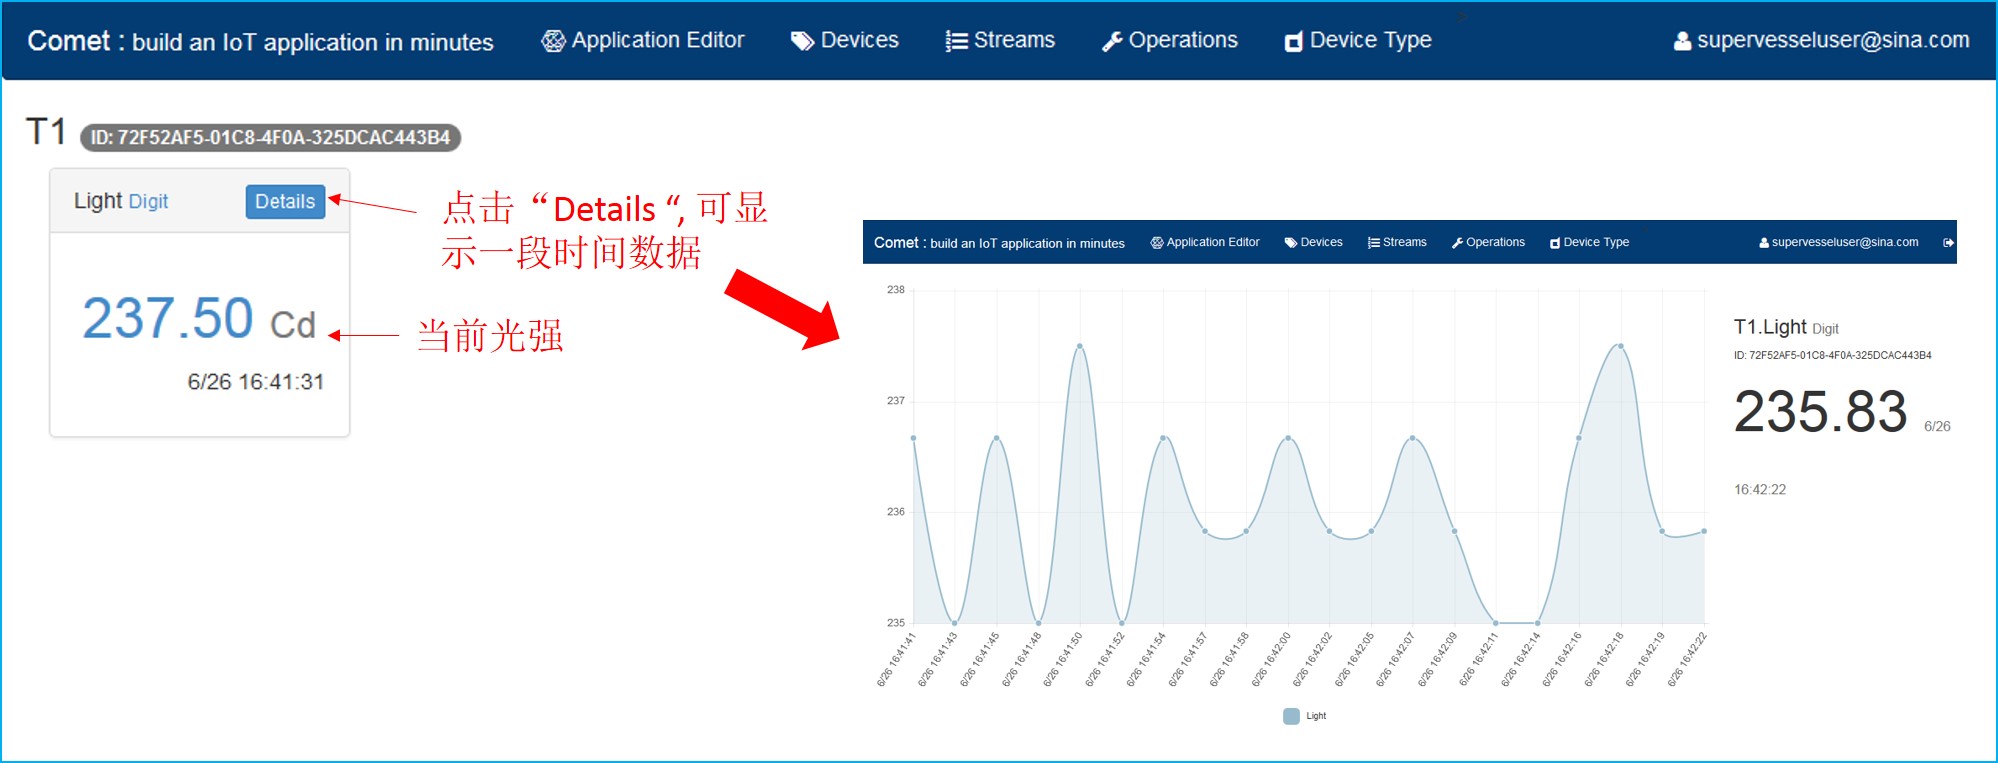
Task: Open Streams in the main navbar
Action: [1000, 40]
